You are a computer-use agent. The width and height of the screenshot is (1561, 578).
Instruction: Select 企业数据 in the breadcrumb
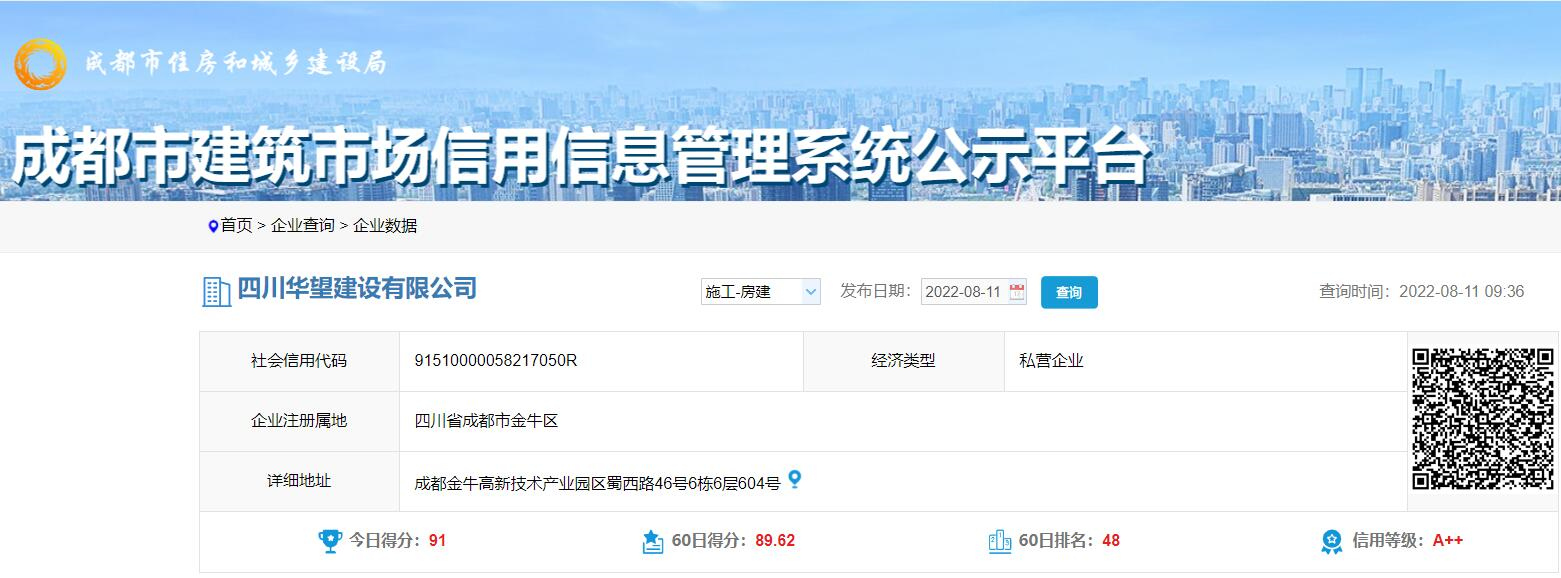[385, 226]
